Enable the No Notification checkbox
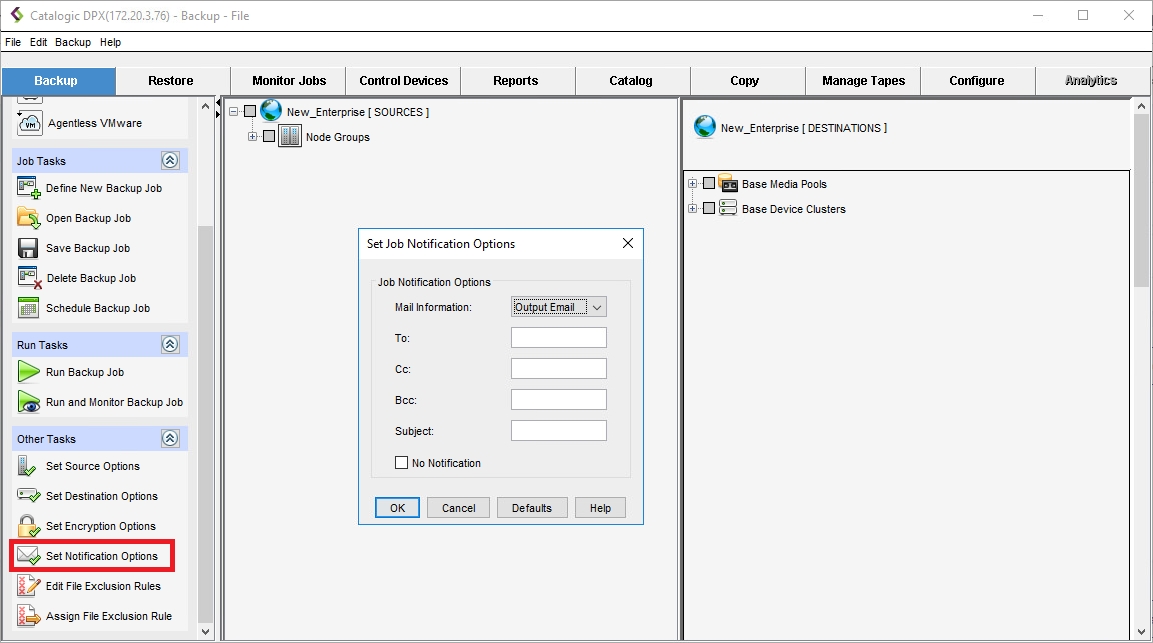1153x643 pixels. (402, 463)
